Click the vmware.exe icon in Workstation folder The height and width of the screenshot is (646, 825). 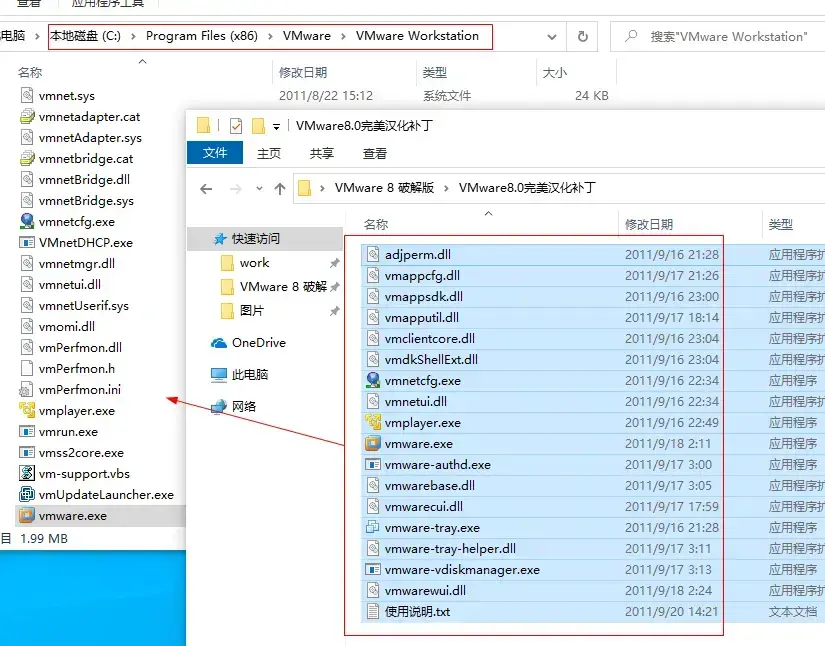(x=27, y=515)
